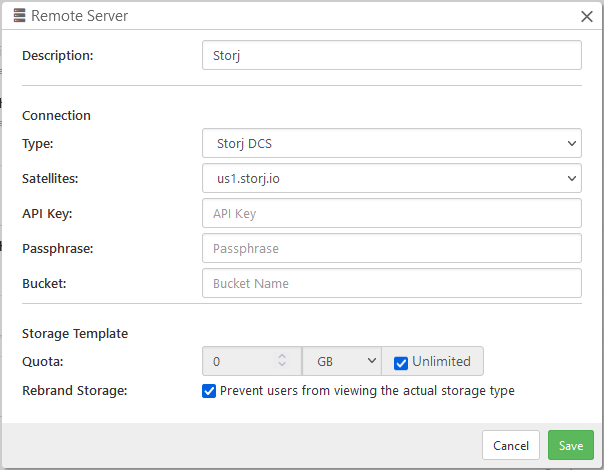Click the server stack icon in title bar

coord(19,16)
